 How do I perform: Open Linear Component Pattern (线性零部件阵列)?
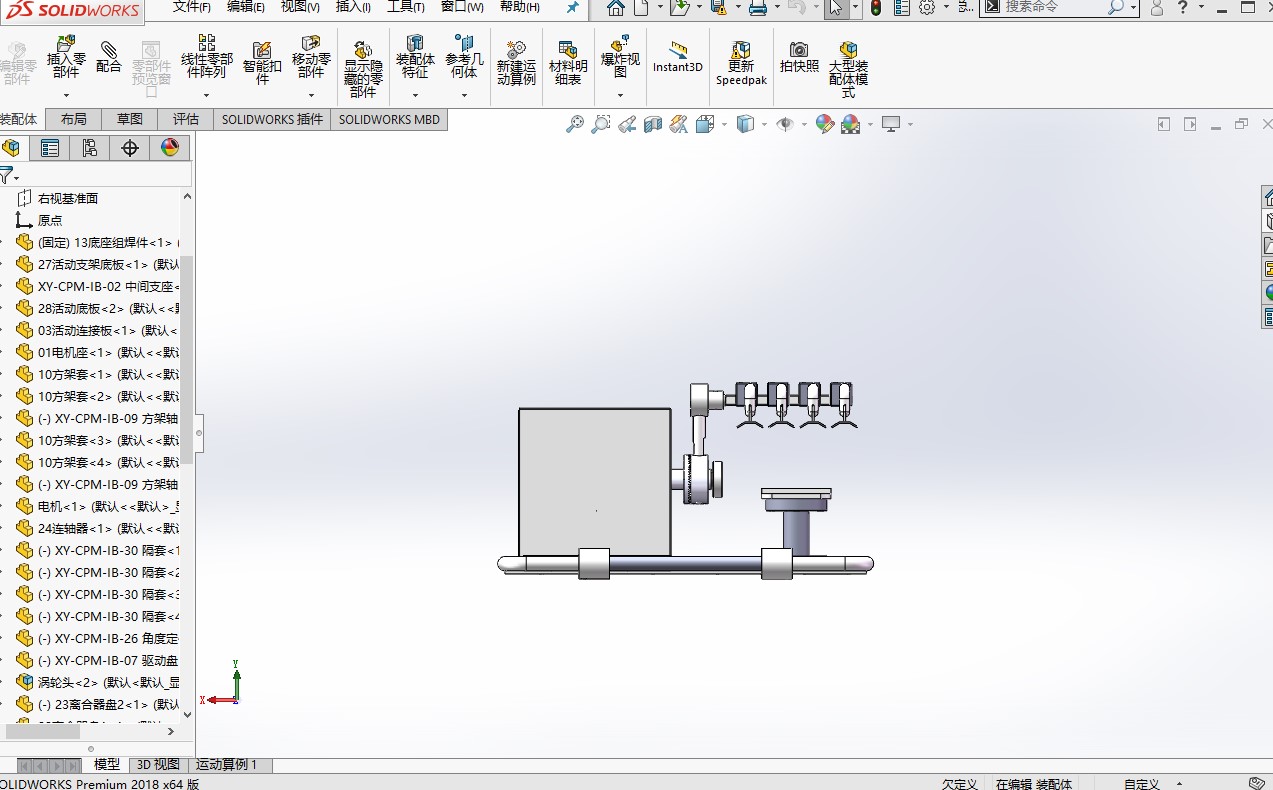[x=207, y=58]
